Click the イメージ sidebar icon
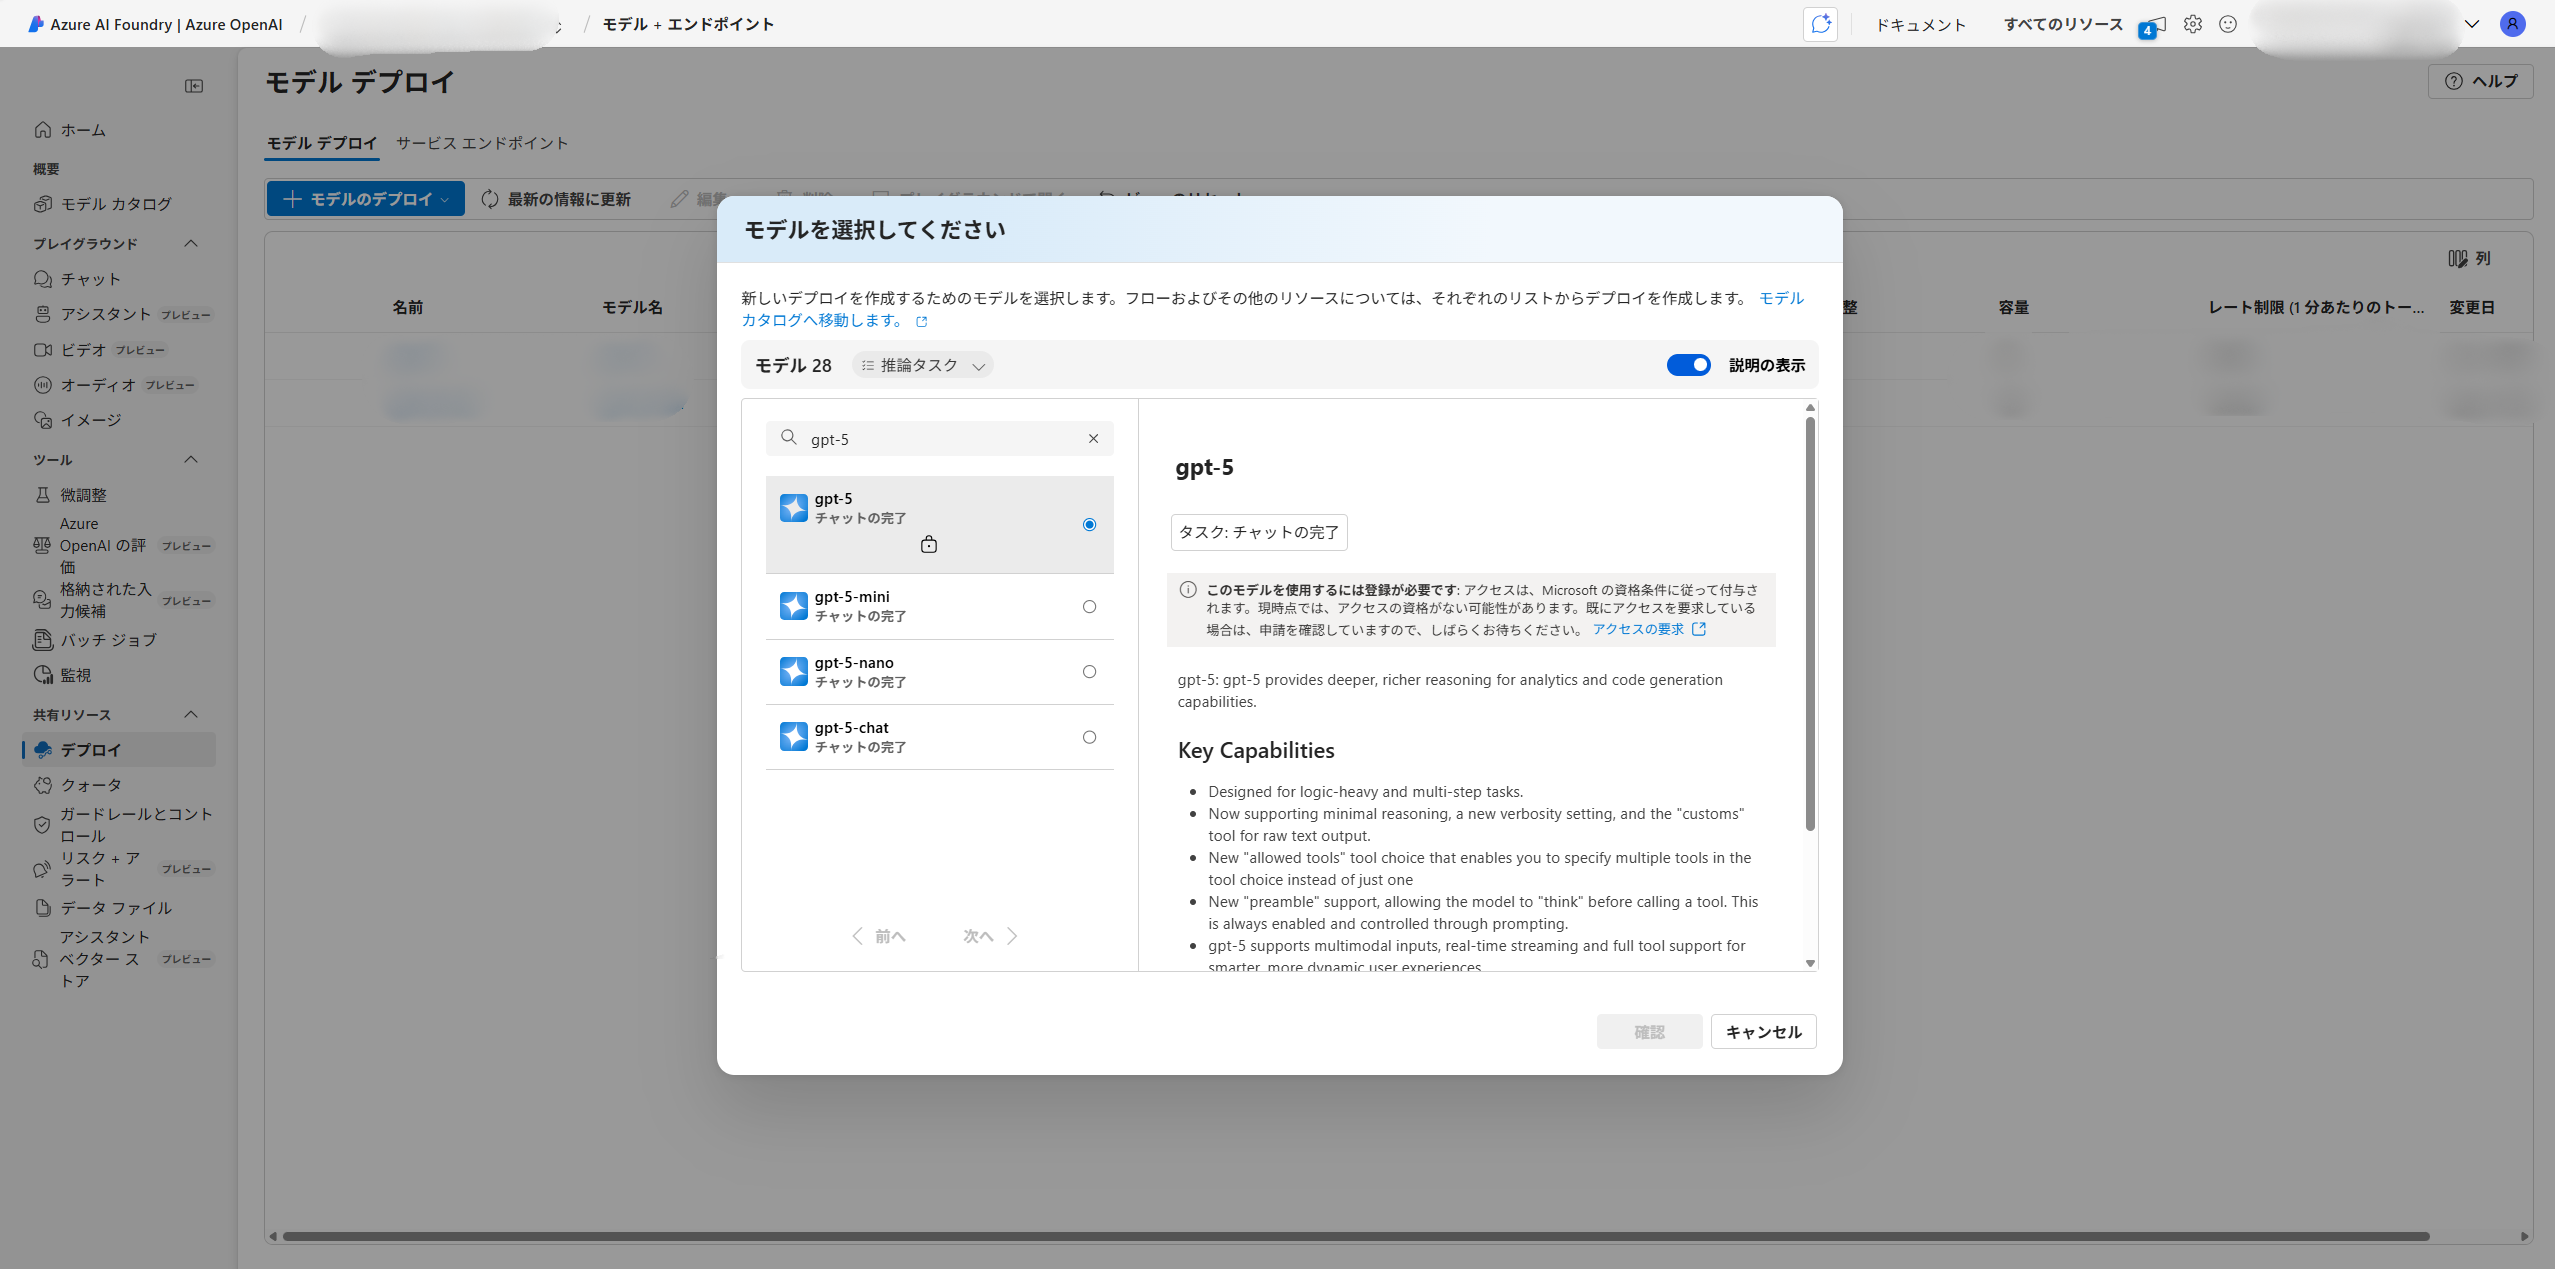2555x1269 pixels. click(42, 420)
